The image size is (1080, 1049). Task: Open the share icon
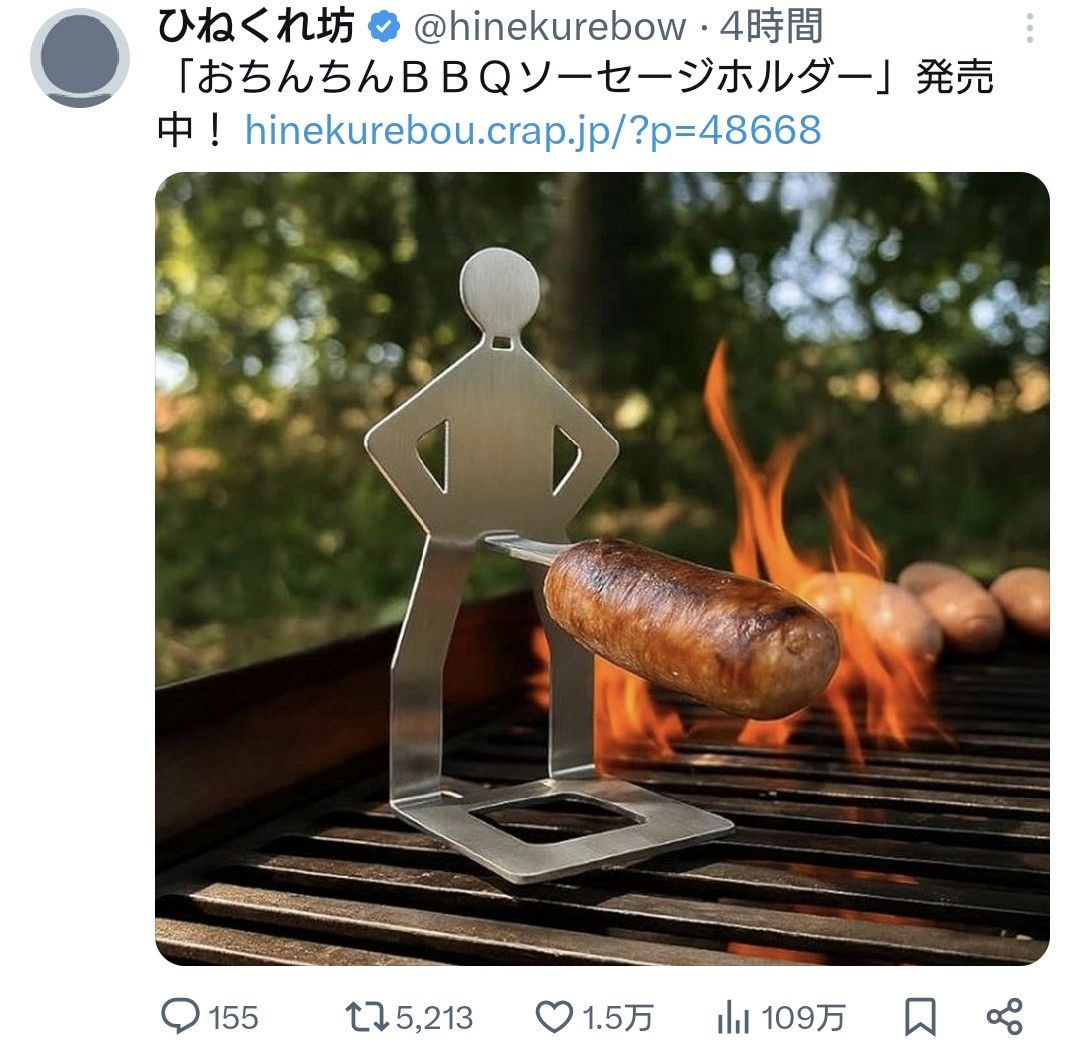pos(1003,1017)
